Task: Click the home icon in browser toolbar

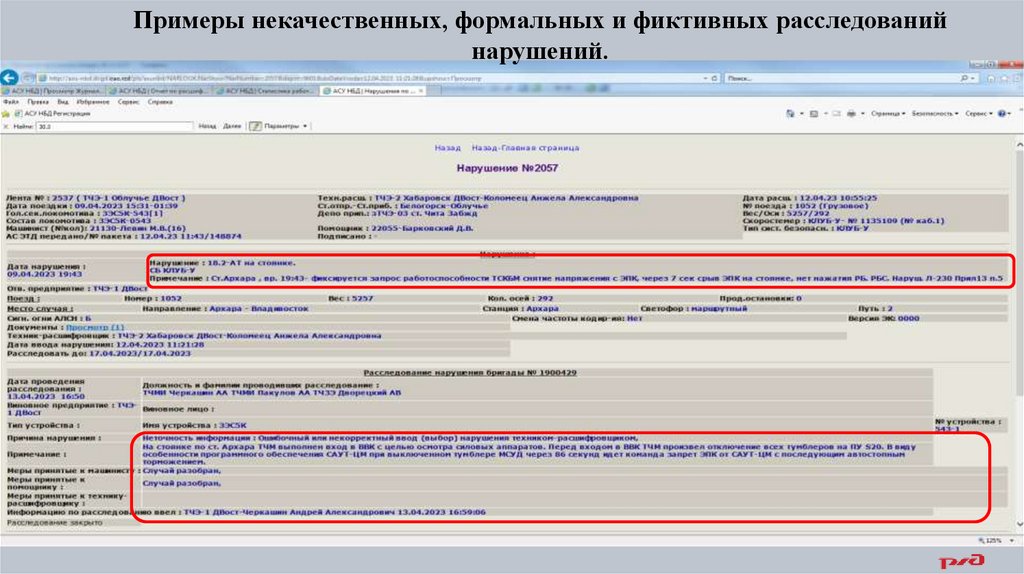Action: [991, 78]
